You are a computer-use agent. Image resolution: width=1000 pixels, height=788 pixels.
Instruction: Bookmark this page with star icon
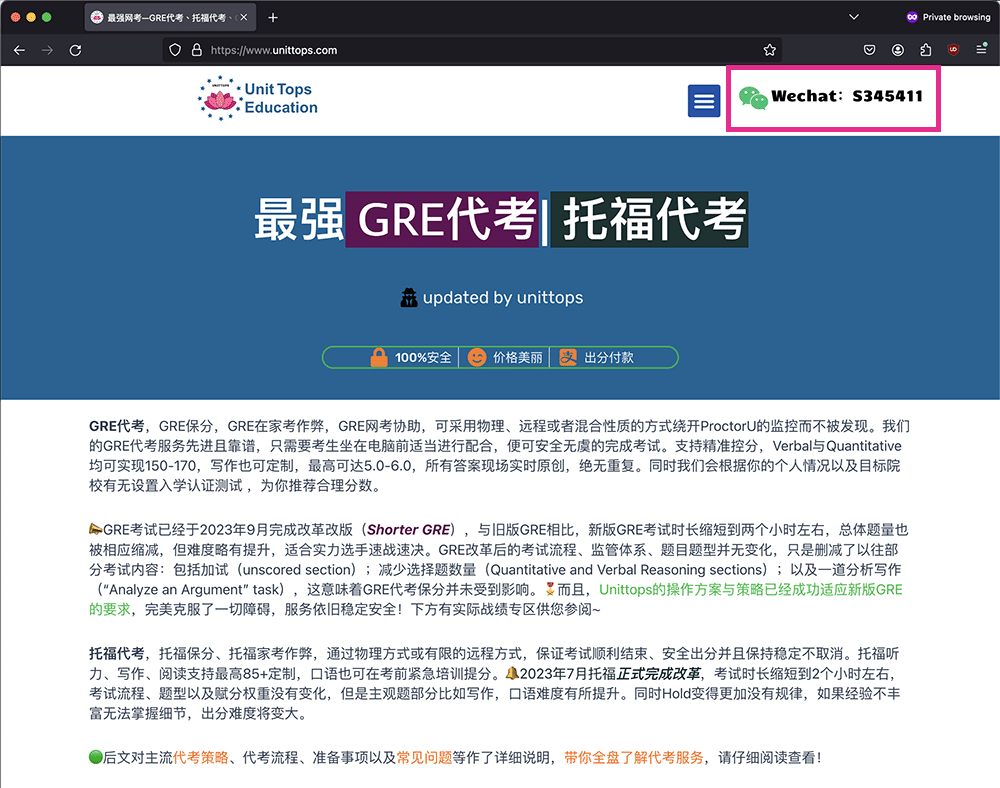[770, 50]
